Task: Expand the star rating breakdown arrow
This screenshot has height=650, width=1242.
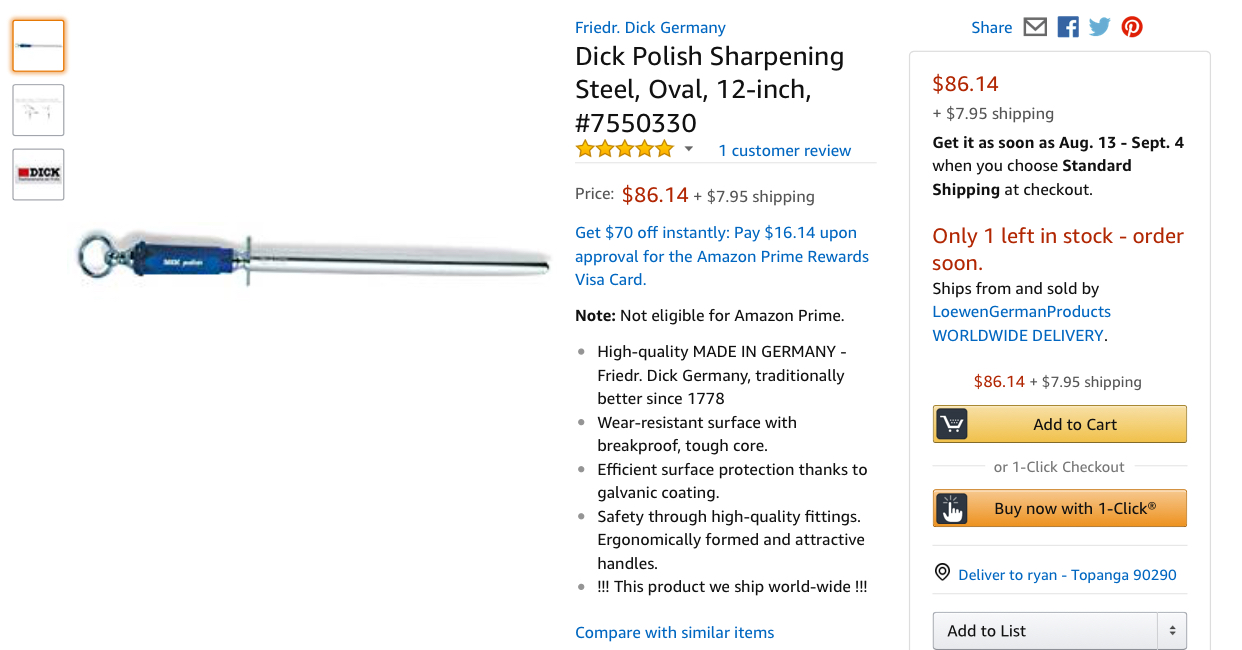Action: click(x=689, y=150)
